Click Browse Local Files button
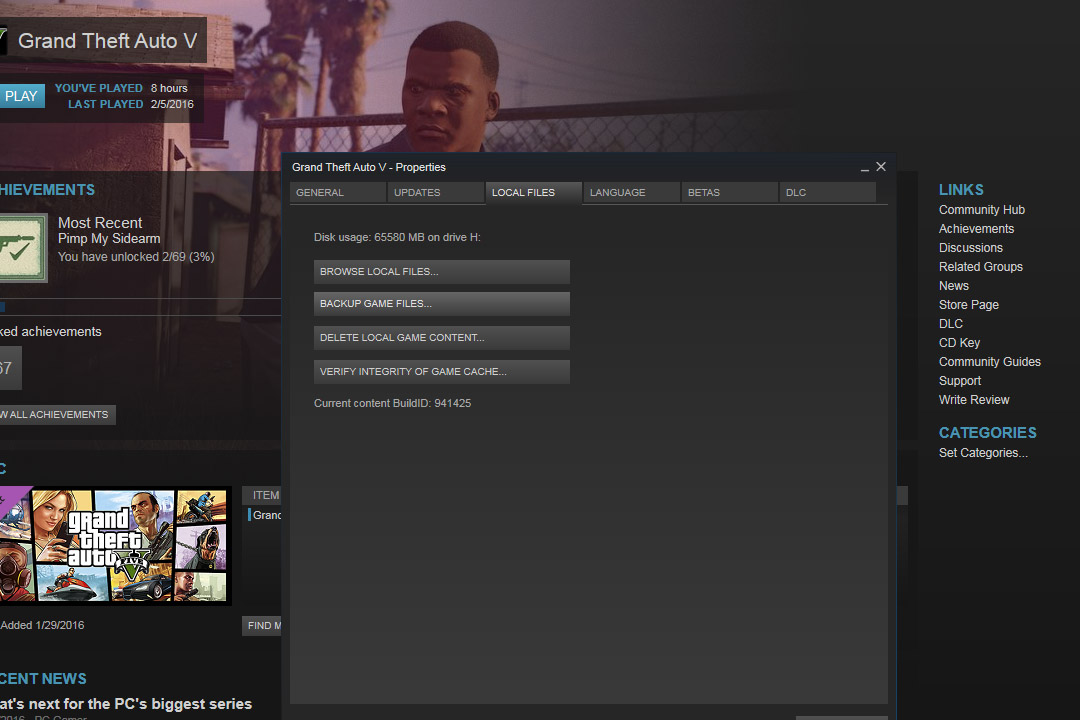Screen dimensions: 1080x720 442,271
